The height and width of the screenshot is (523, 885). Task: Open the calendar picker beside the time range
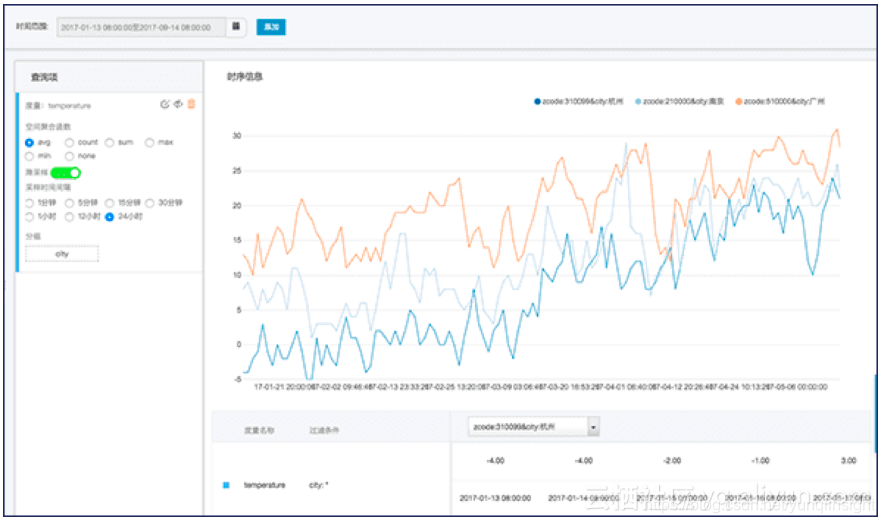pos(236,27)
